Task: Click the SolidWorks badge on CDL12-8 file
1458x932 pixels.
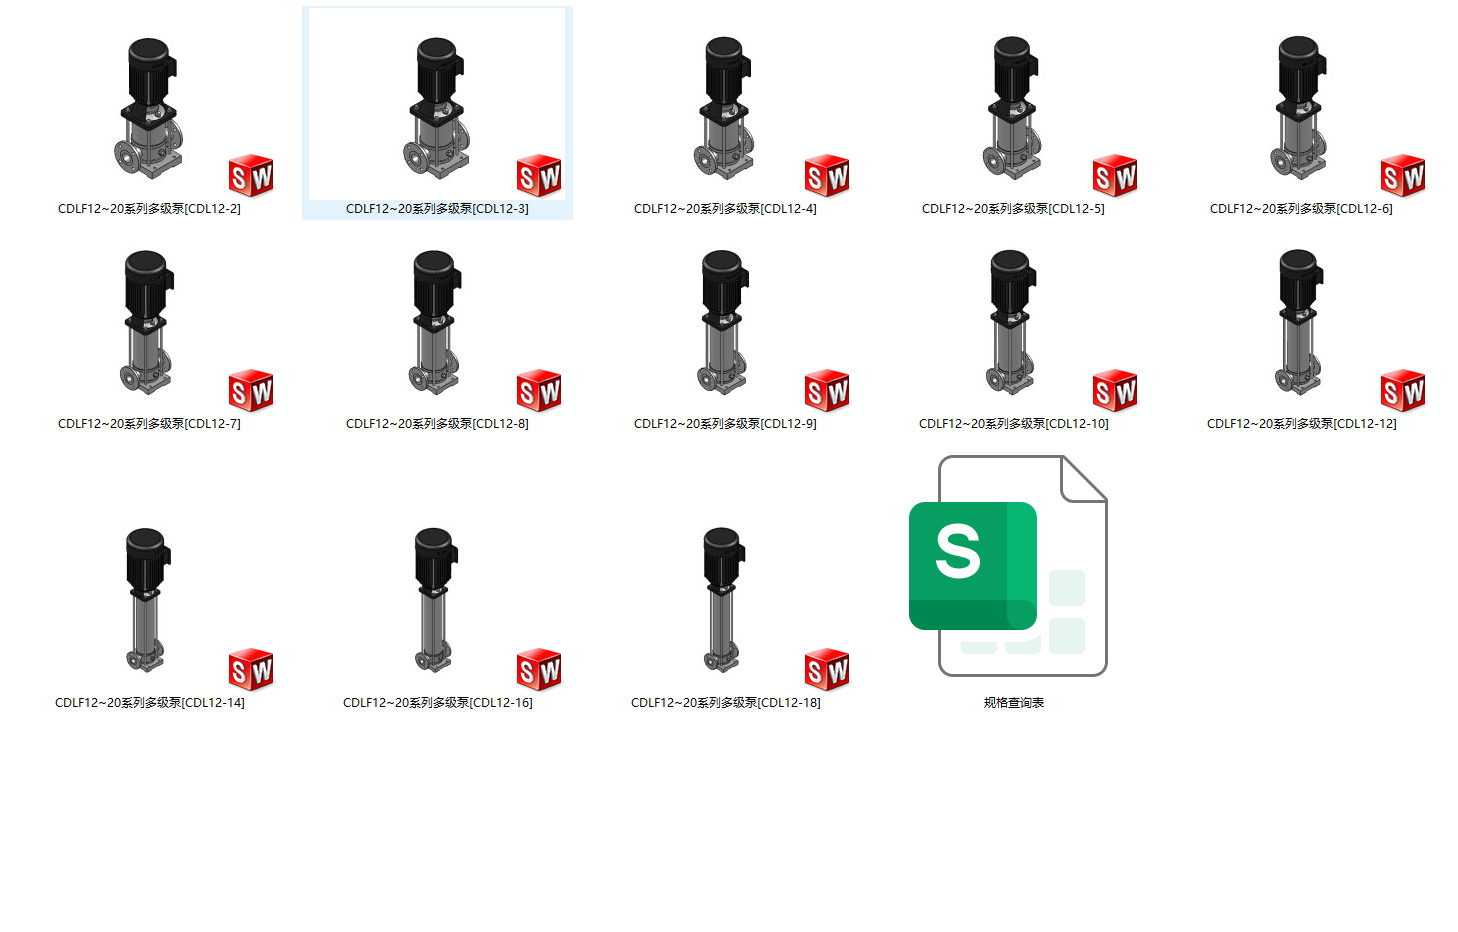Action: pos(539,391)
